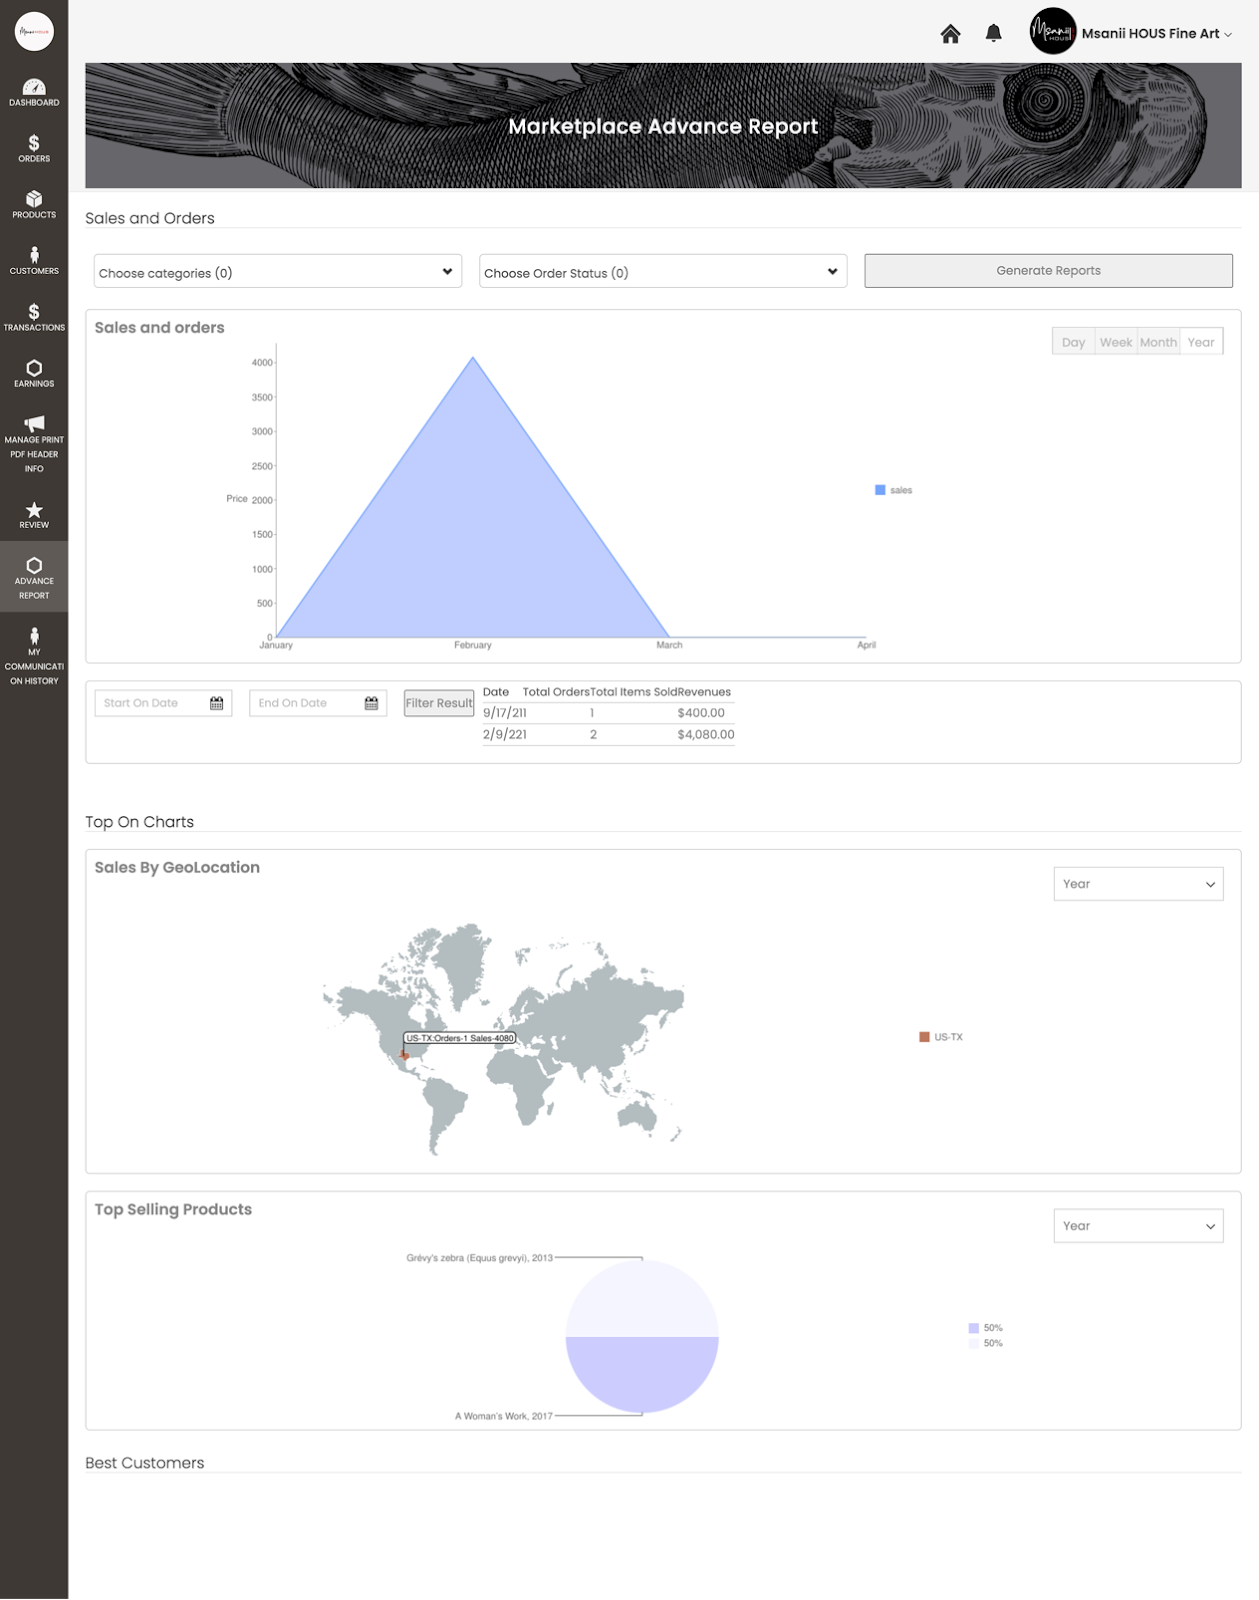Screen dimensions: 1259x1600
Task: Open Advance Report hexagon icon
Action: pyautogui.click(x=34, y=565)
